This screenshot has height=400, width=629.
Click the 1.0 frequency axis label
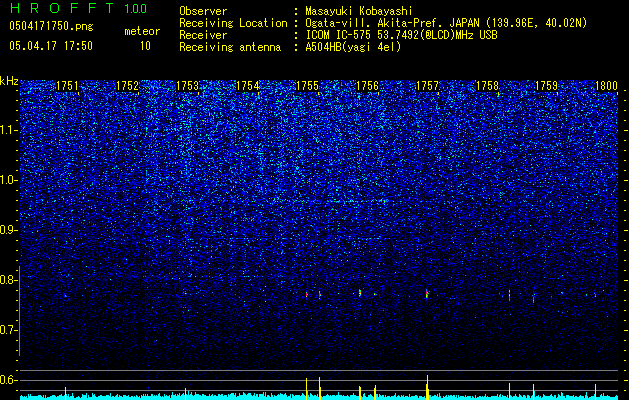(9, 180)
